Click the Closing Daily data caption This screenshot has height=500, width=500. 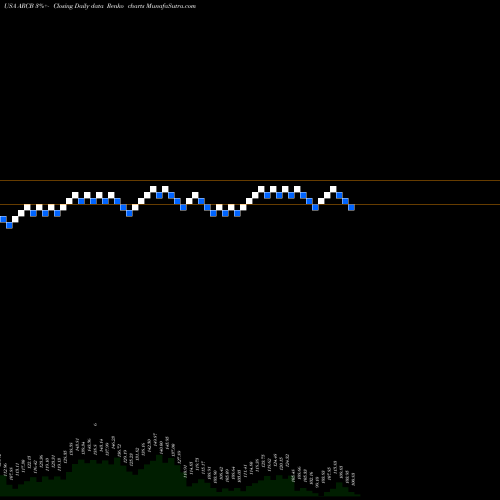pos(78,6)
